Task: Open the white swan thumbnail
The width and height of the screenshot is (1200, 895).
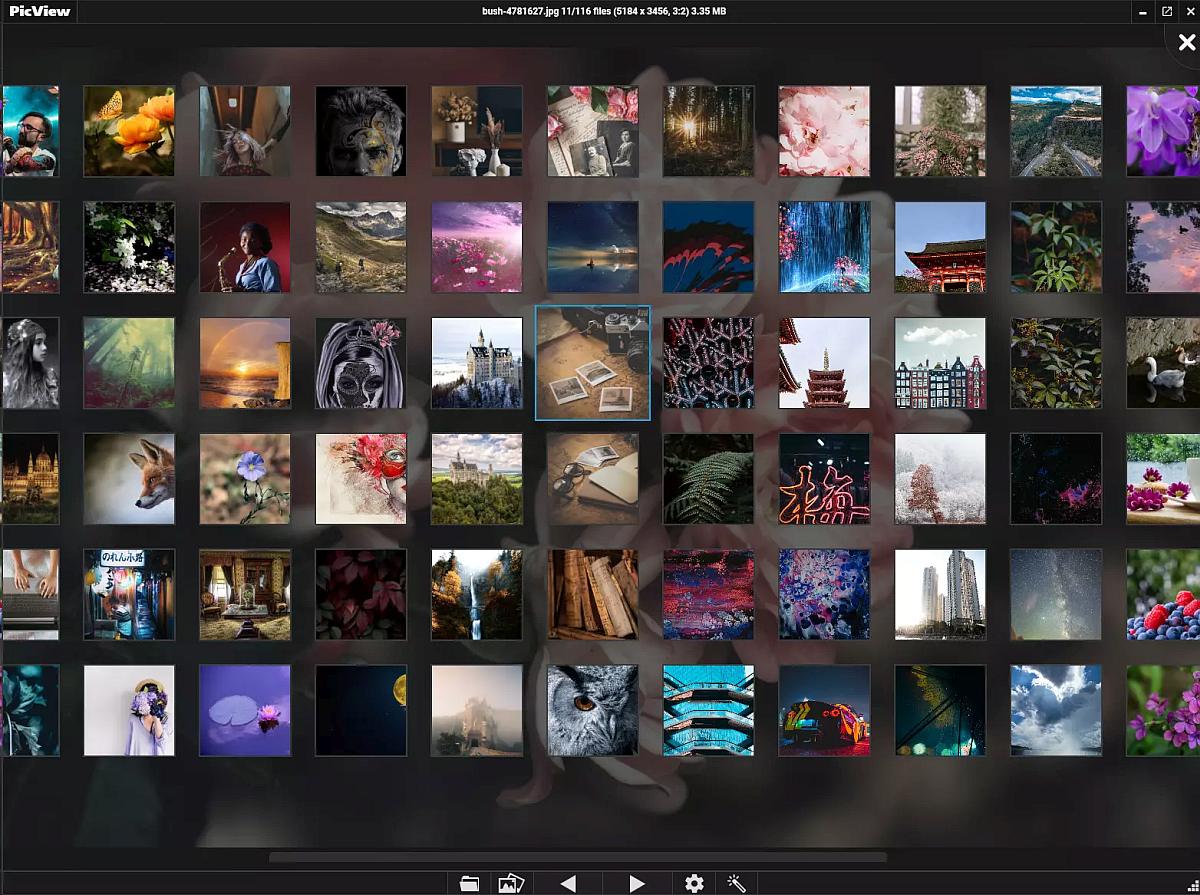Action: pos(1163,363)
